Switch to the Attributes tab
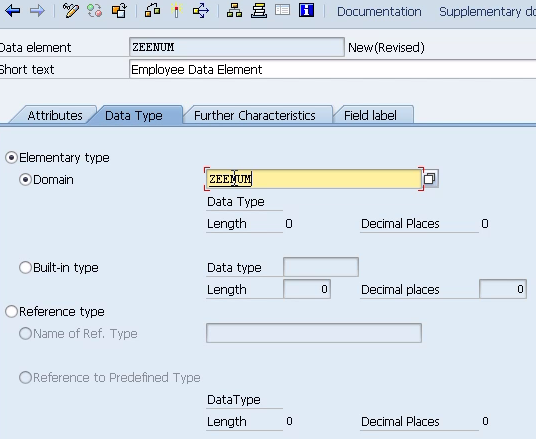This screenshot has width=536, height=439. (x=55, y=116)
